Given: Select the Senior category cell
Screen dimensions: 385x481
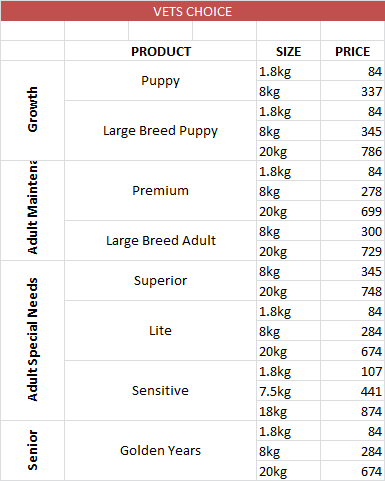Looking at the screenshot, I should click(32, 451).
